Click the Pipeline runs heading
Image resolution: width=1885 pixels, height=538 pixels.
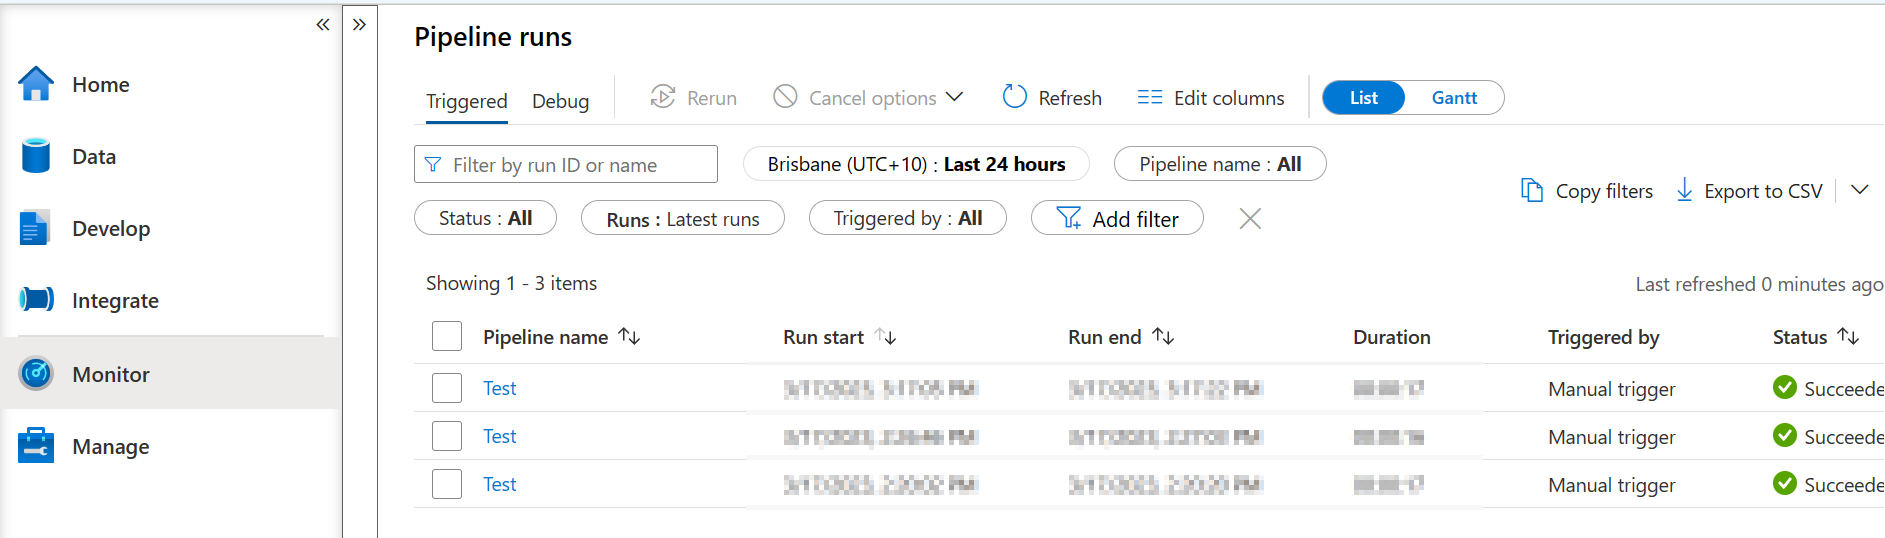tap(493, 37)
